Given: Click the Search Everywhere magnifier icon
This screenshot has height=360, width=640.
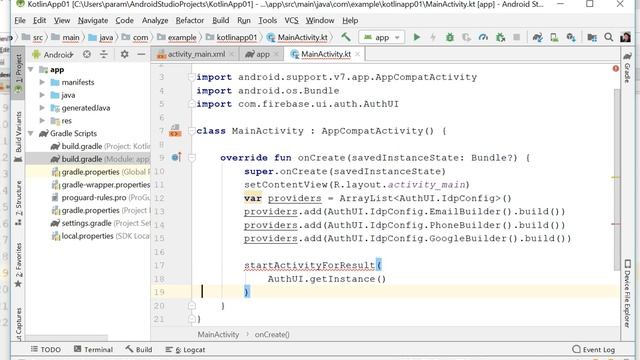Looking at the screenshot, I should 609,37.
